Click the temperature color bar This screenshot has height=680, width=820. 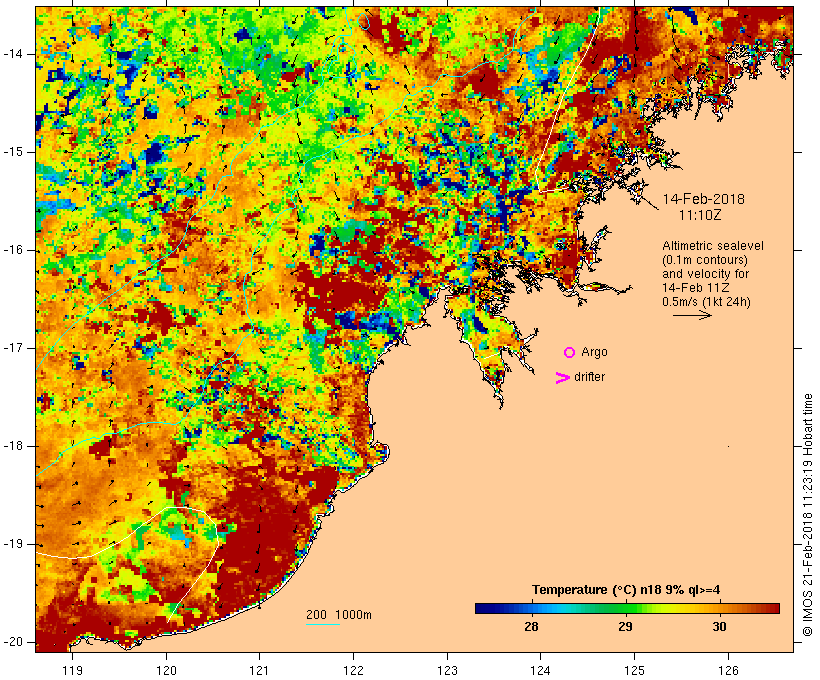click(627, 608)
